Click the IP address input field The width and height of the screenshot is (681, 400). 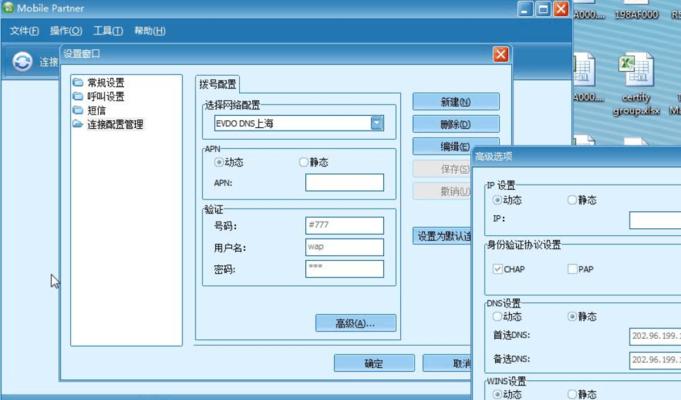tap(655, 220)
